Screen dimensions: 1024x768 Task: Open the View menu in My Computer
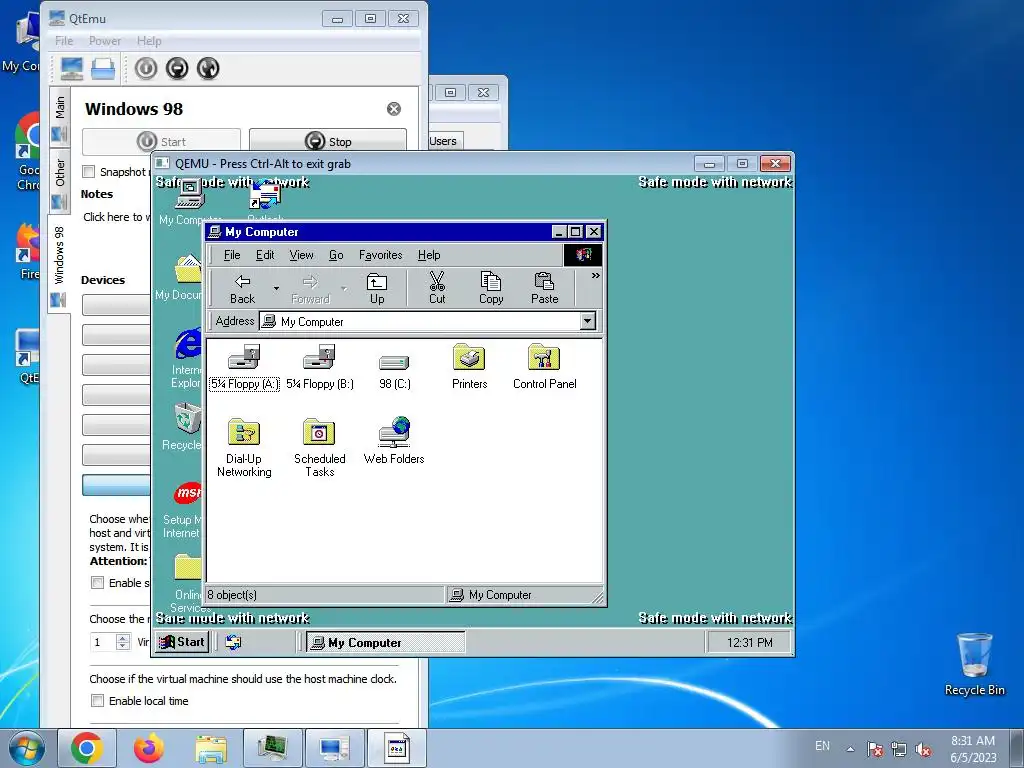pyautogui.click(x=301, y=255)
